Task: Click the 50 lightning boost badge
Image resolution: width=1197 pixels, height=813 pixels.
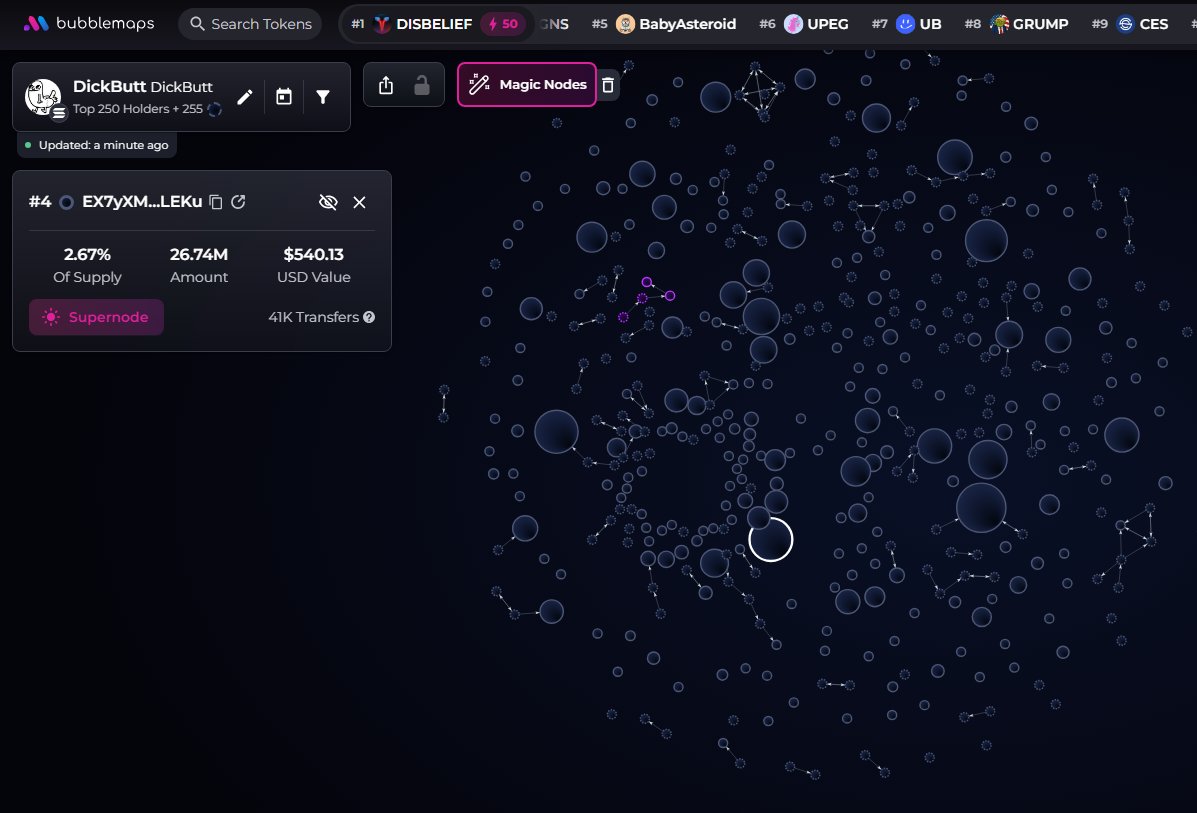Action: point(503,24)
